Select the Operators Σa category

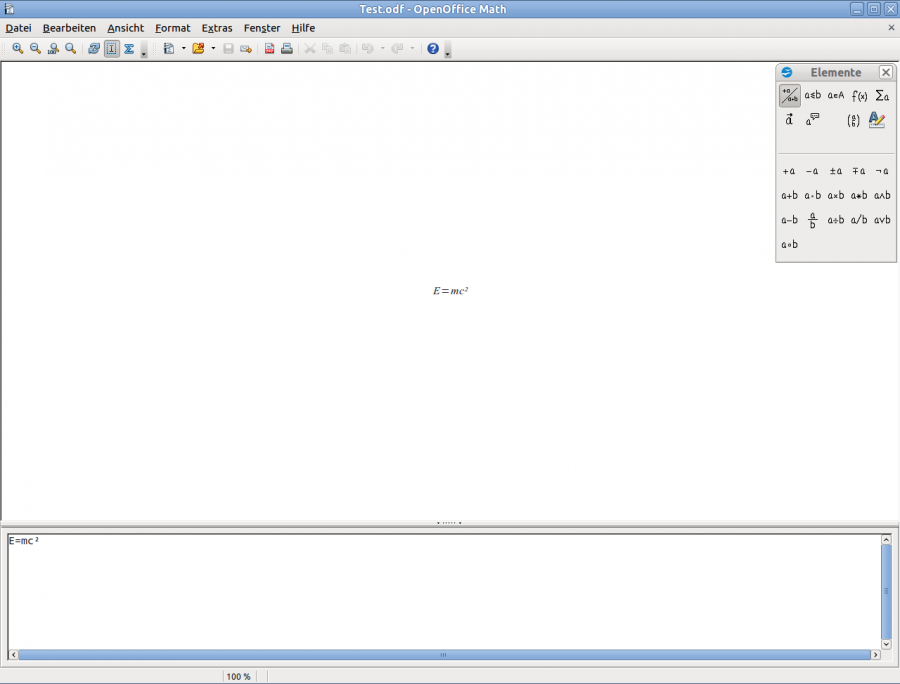coord(882,96)
